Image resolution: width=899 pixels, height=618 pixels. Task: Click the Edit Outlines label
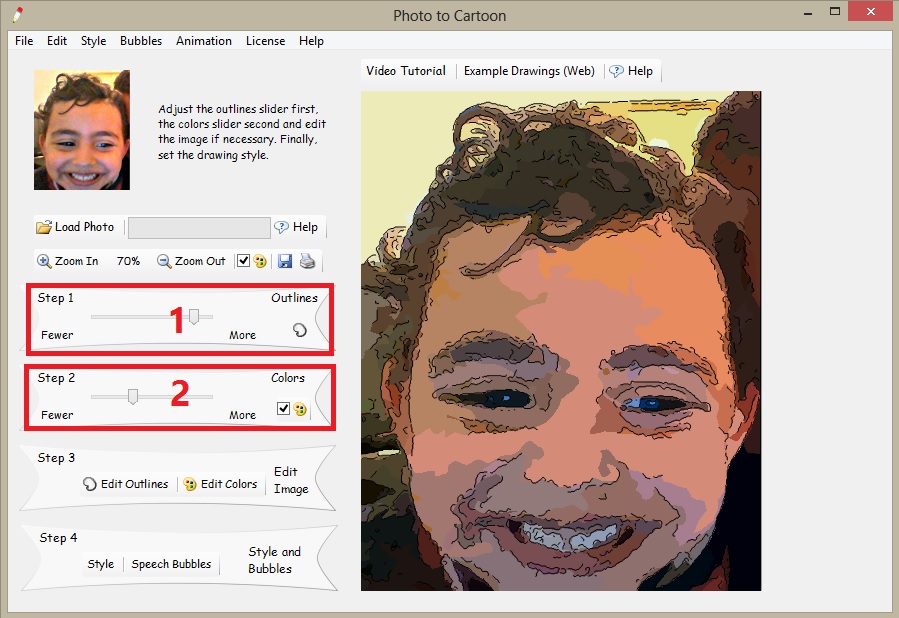[135, 484]
